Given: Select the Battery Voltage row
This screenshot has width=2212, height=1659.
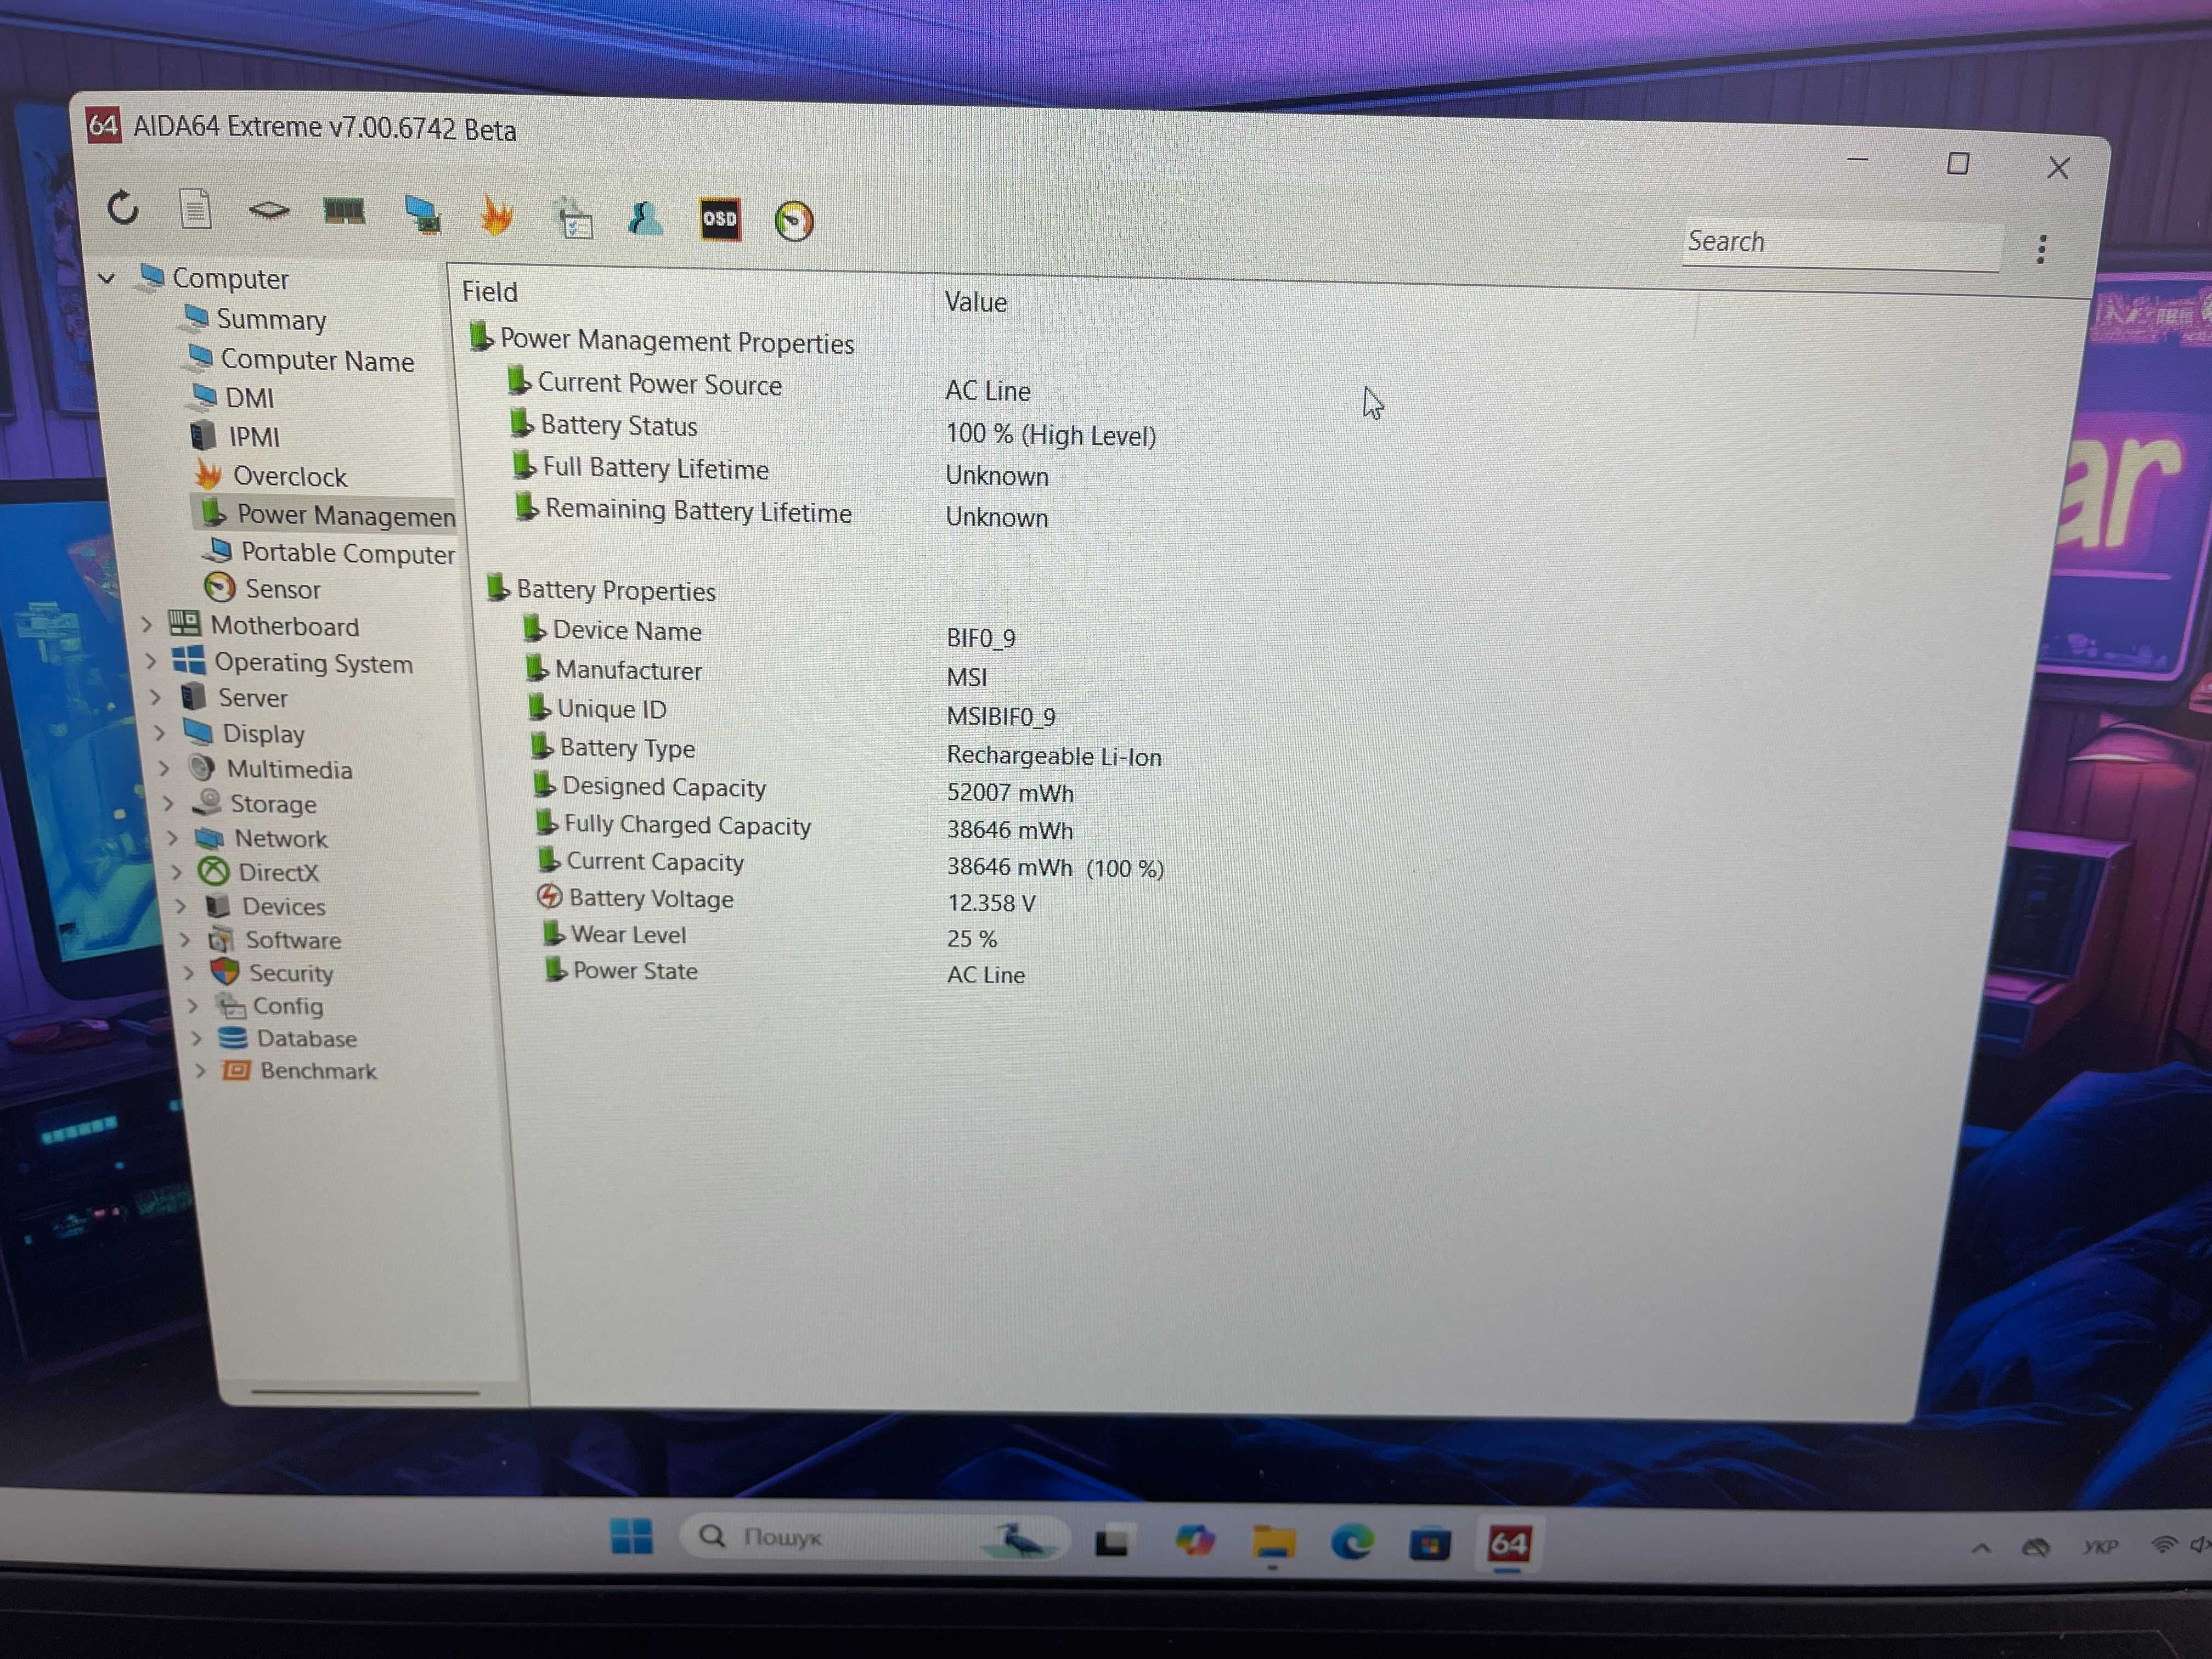Looking at the screenshot, I should coord(787,900).
